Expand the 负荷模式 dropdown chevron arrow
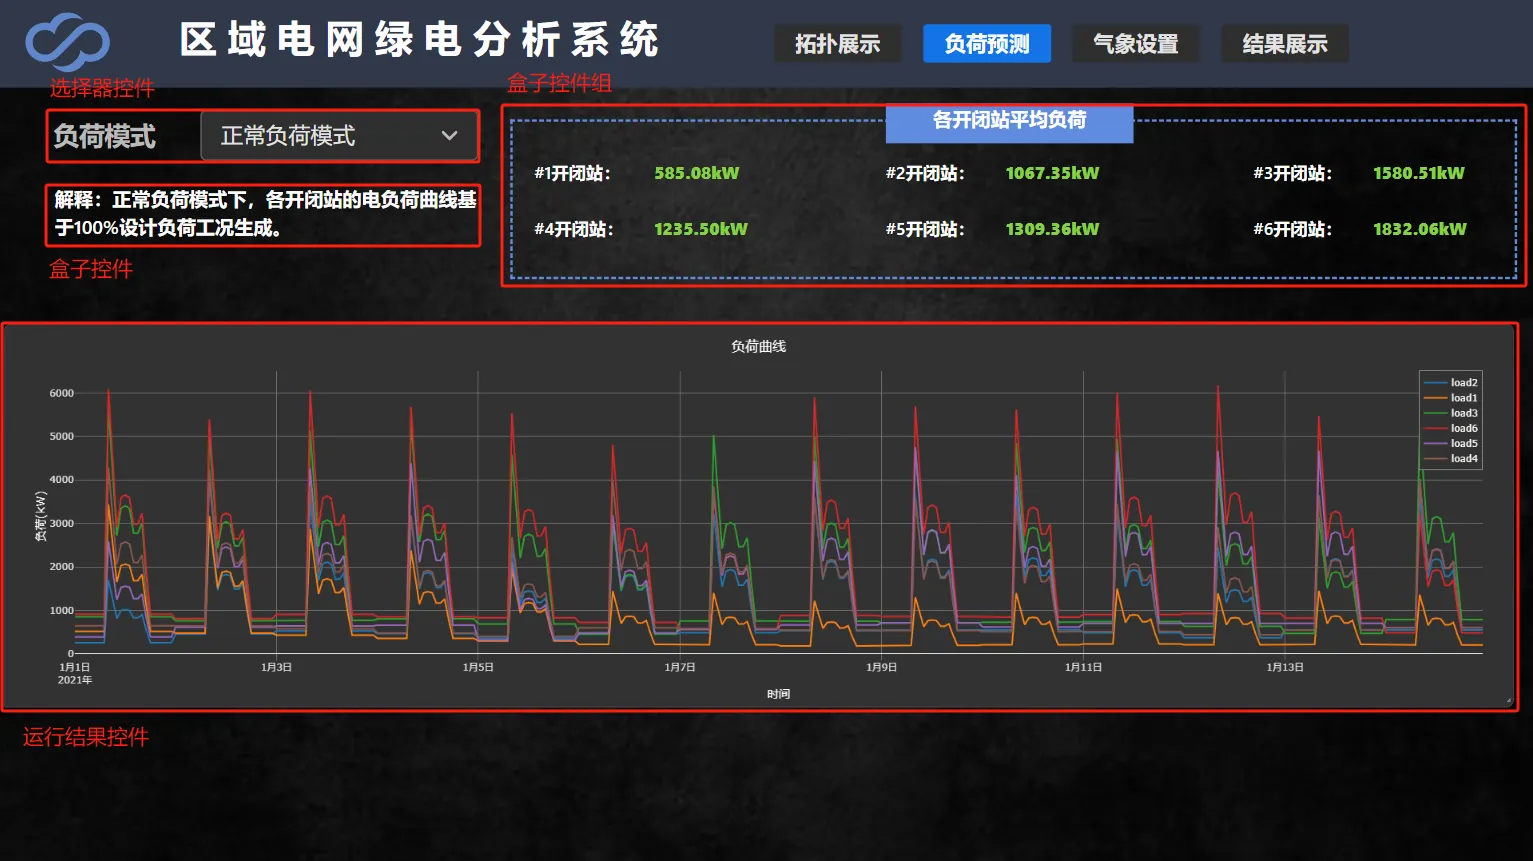1533x861 pixels. tap(450, 136)
